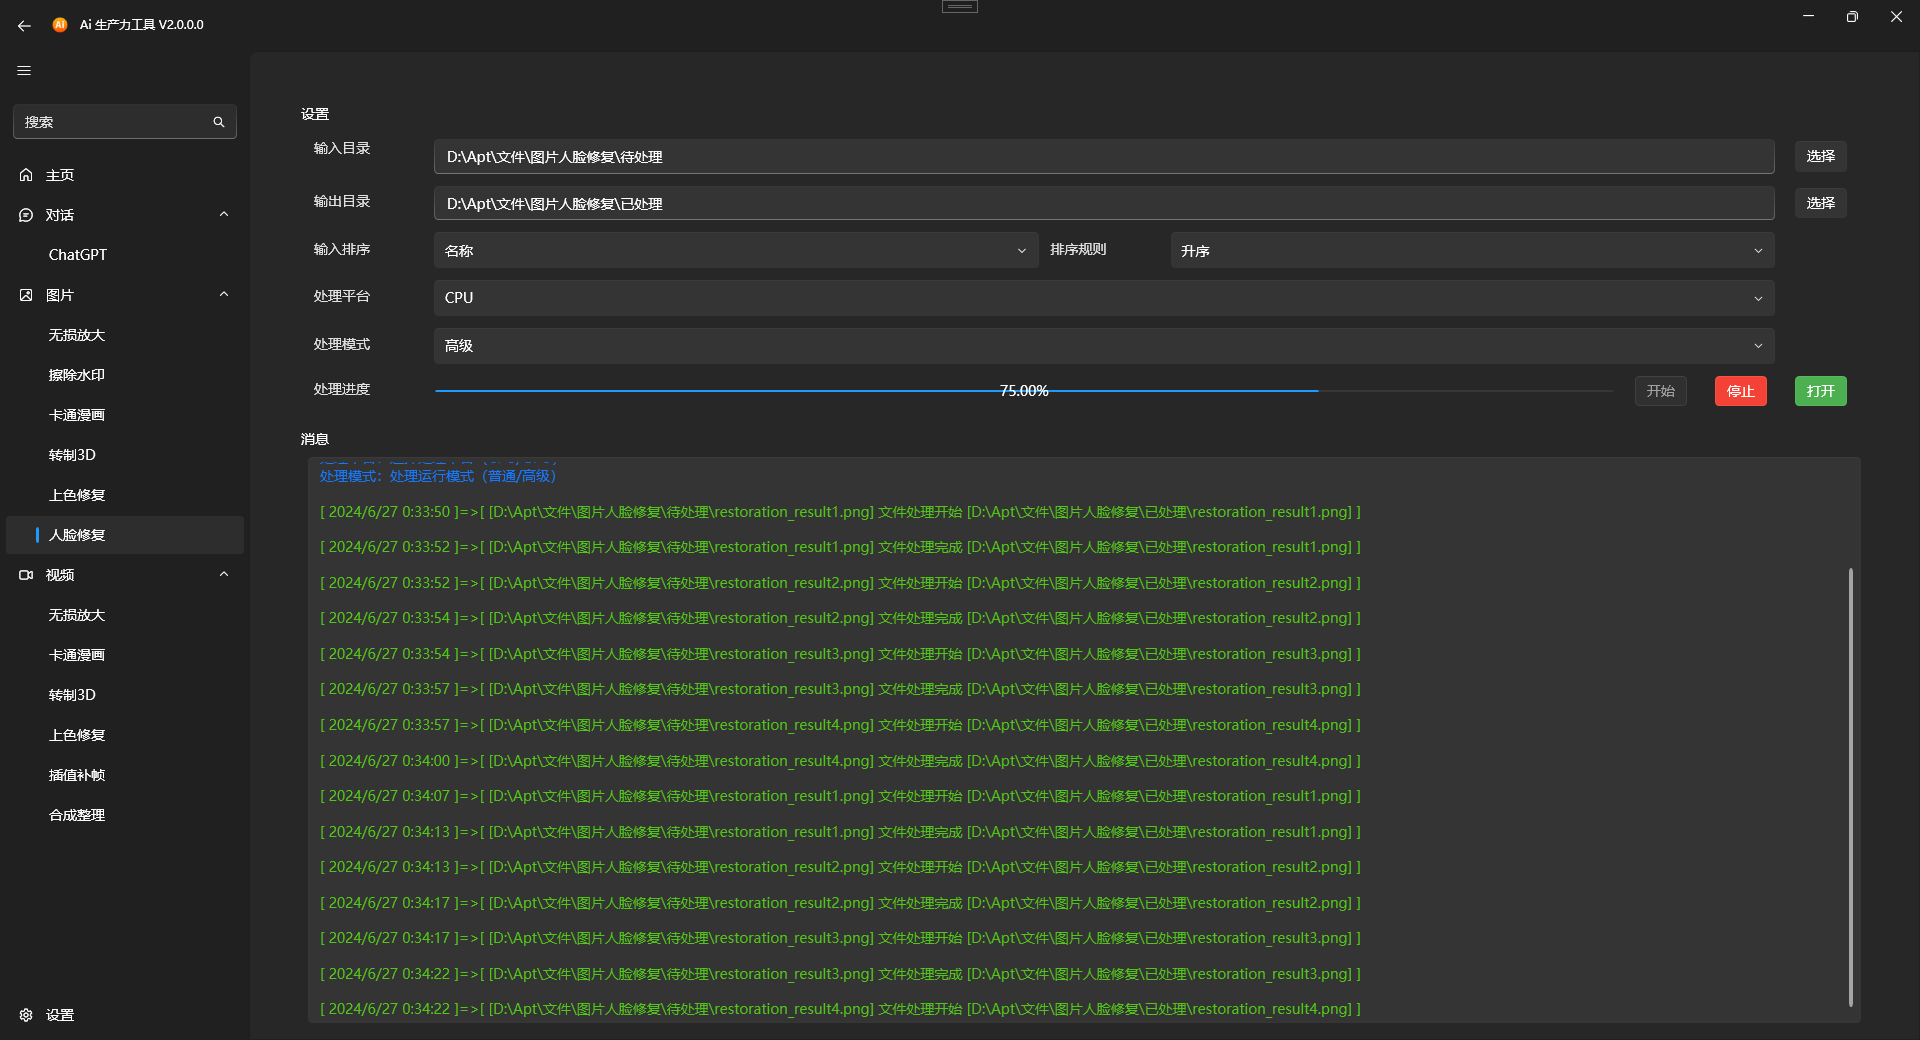
Task: Click the 处理平台 label
Action: (x=342, y=296)
